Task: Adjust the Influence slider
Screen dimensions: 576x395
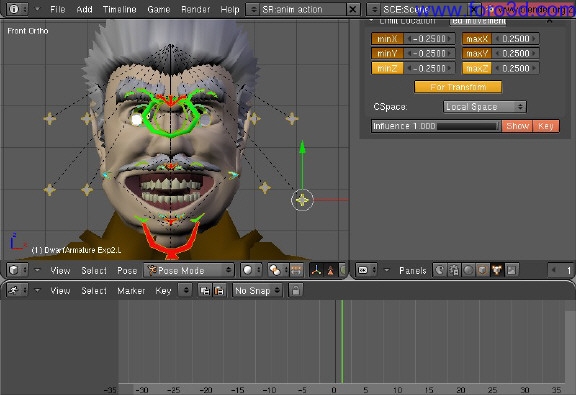Action: (436, 126)
